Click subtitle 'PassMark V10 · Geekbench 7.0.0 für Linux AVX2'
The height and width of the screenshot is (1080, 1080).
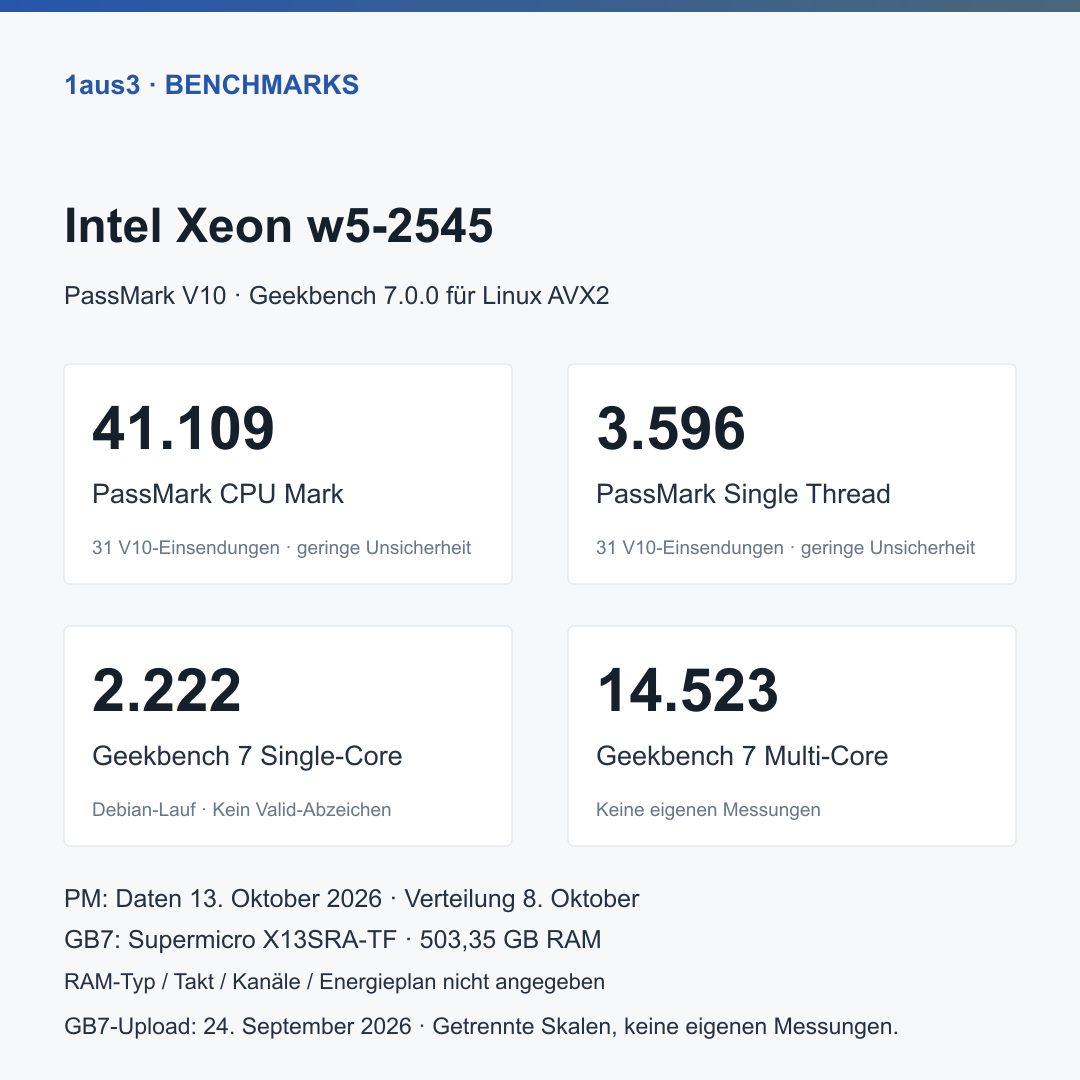(x=336, y=295)
